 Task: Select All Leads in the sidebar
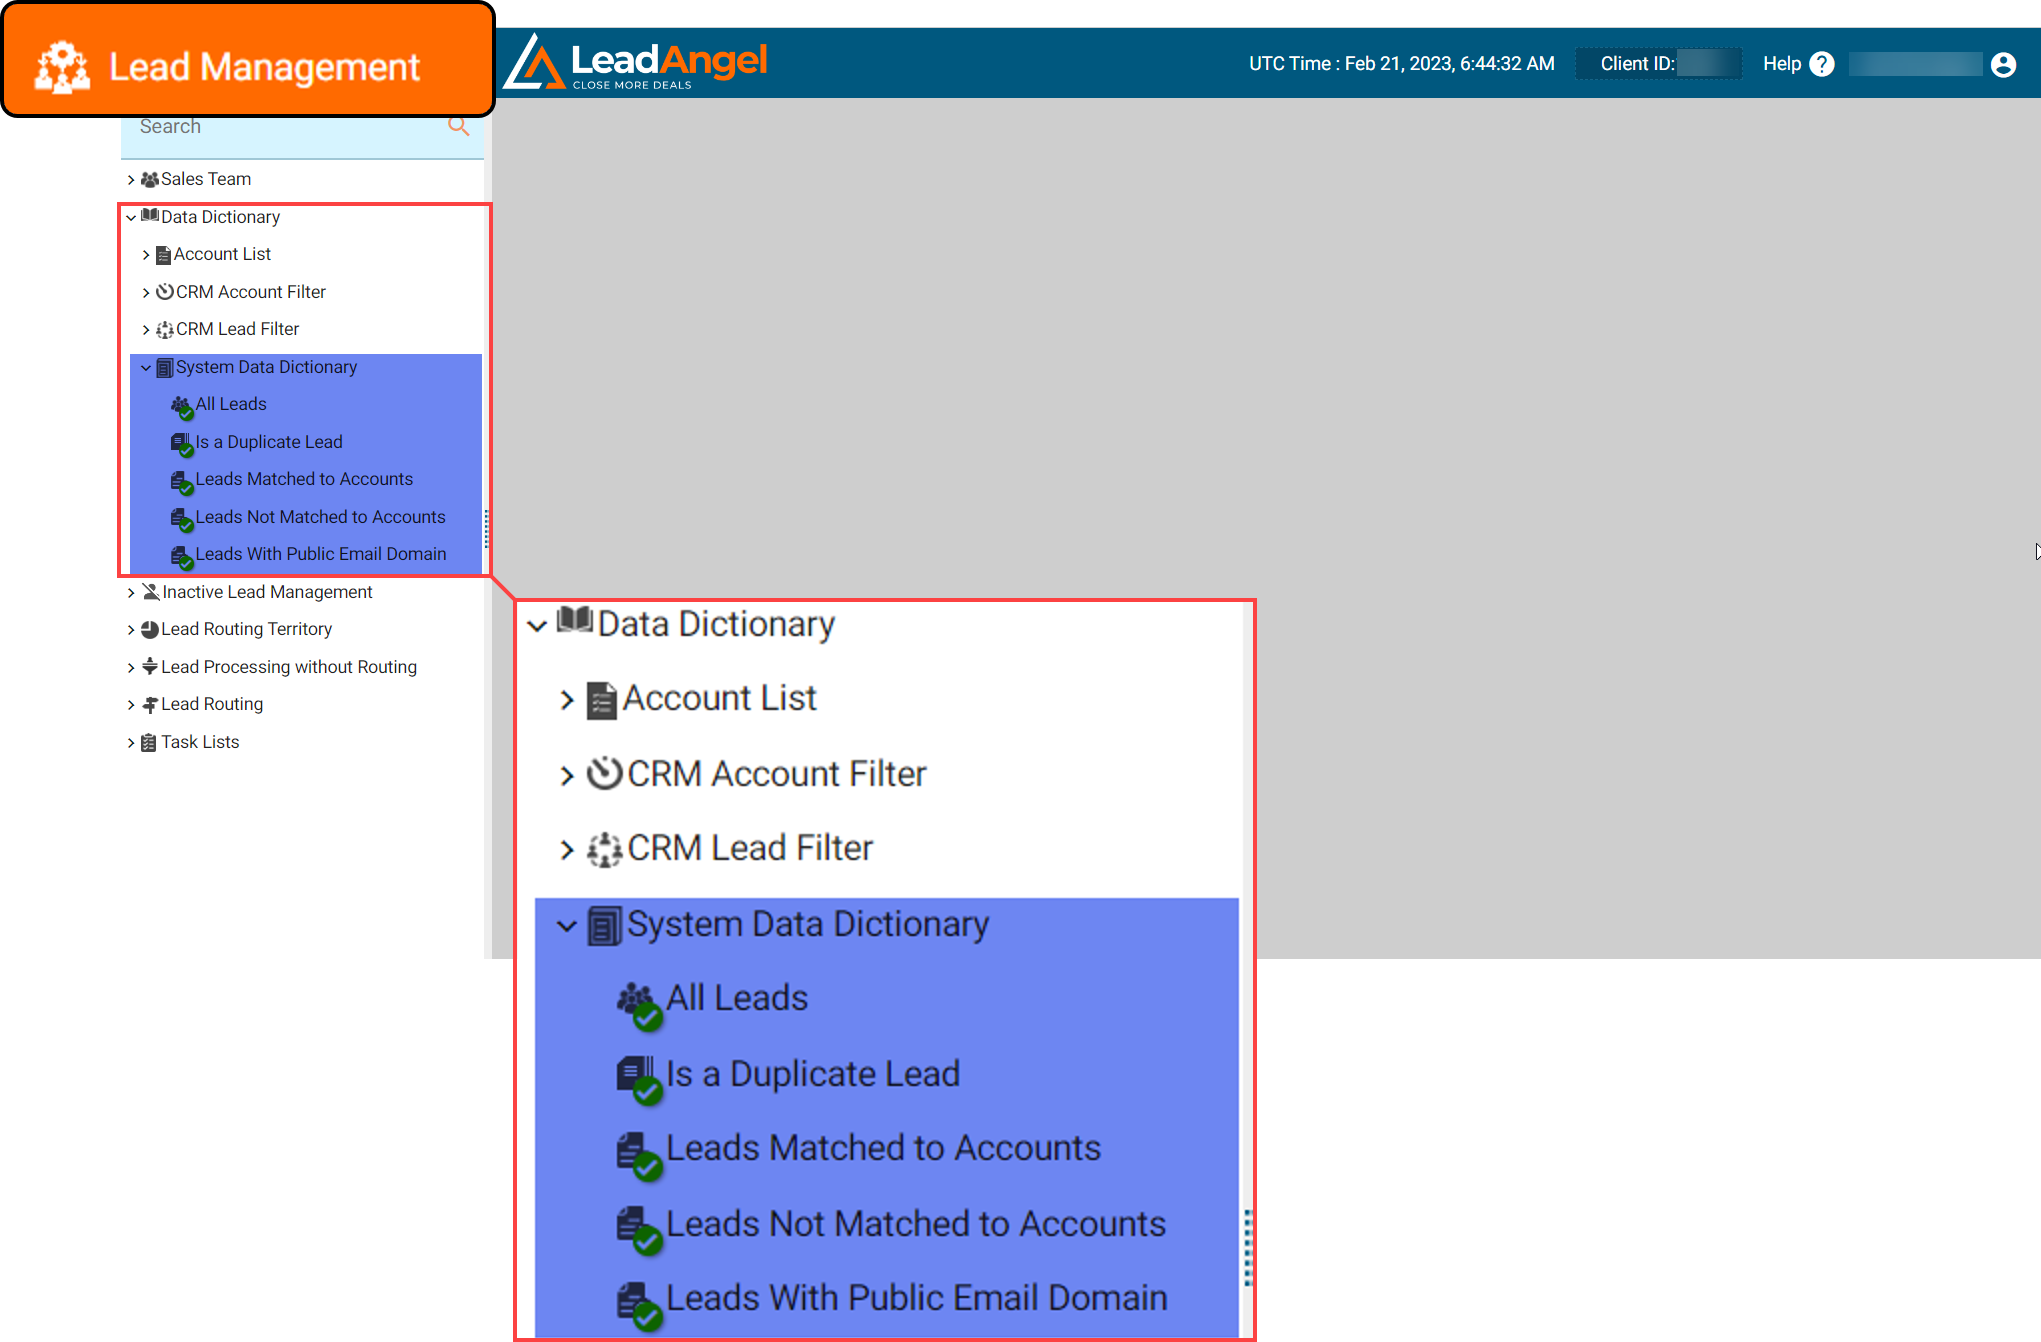coord(231,404)
